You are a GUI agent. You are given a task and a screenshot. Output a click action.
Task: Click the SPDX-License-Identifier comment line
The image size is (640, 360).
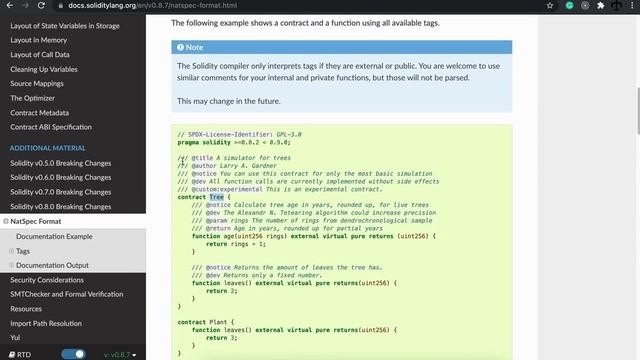[x=240, y=134]
